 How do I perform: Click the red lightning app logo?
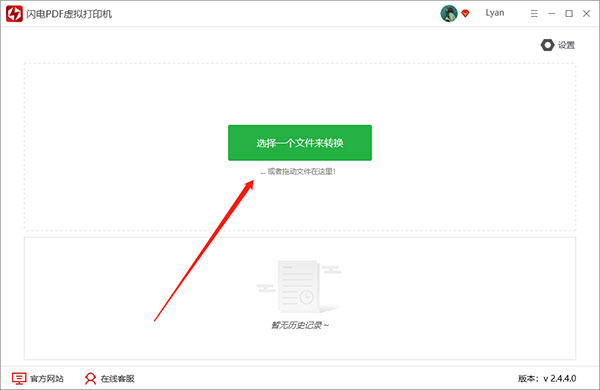tap(14, 14)
